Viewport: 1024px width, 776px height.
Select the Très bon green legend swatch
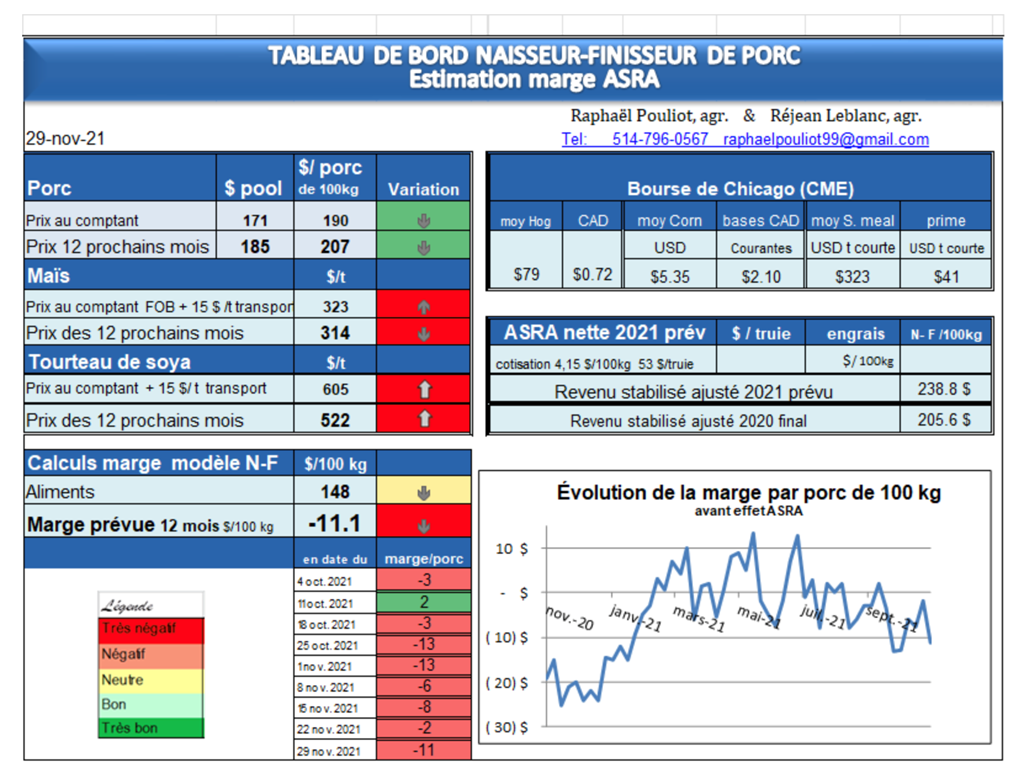(x=151, y=728)
